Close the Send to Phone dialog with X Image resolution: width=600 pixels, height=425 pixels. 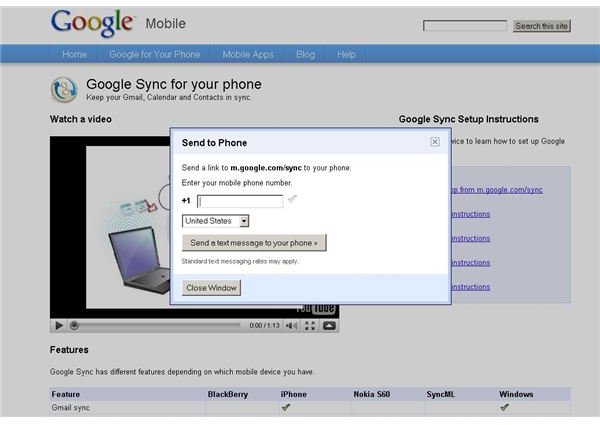click(435, 142)
